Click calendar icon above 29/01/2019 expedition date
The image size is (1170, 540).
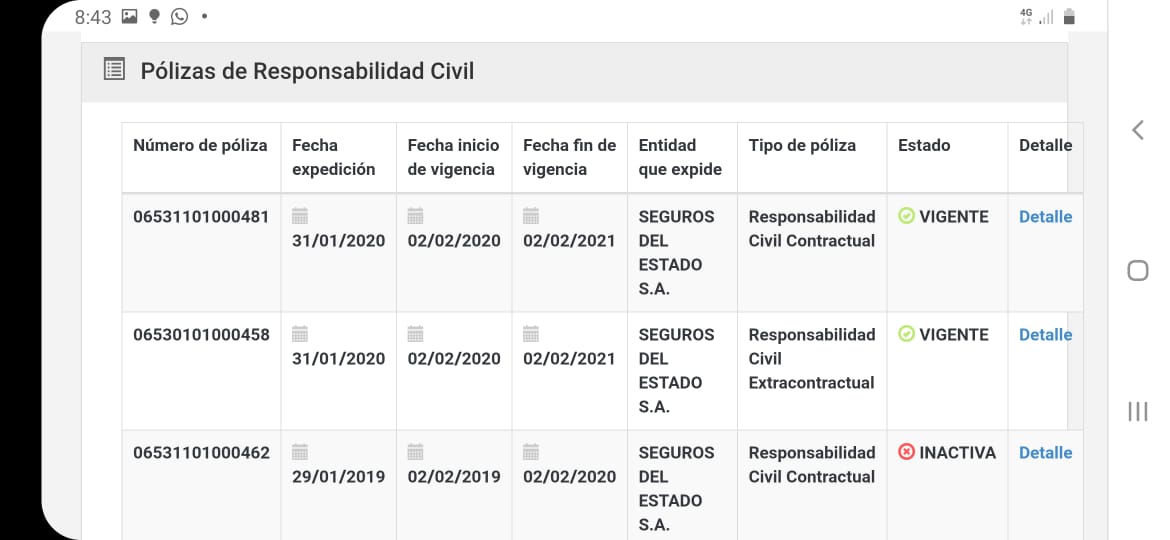[300, 452]
